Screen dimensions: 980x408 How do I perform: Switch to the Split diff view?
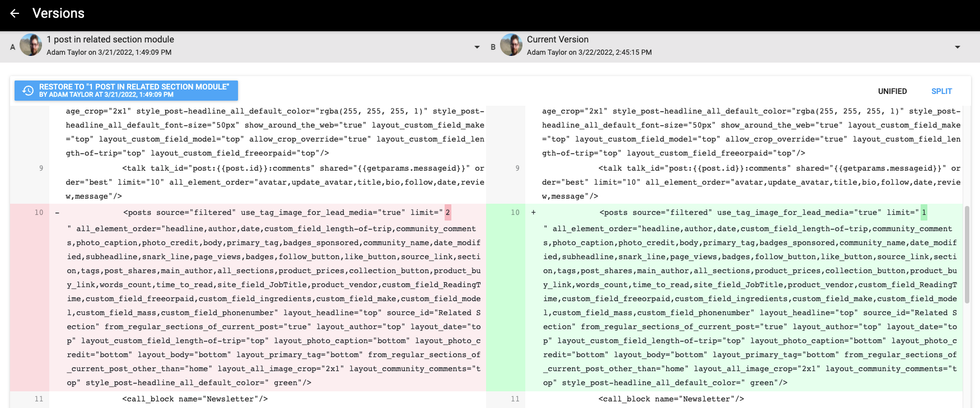[941, 91]
